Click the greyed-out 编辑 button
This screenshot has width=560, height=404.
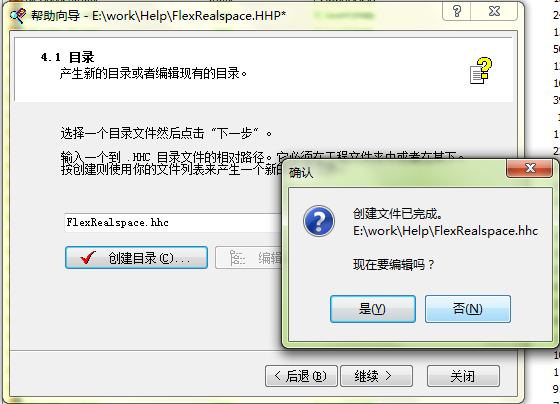(x=249, y=258)
